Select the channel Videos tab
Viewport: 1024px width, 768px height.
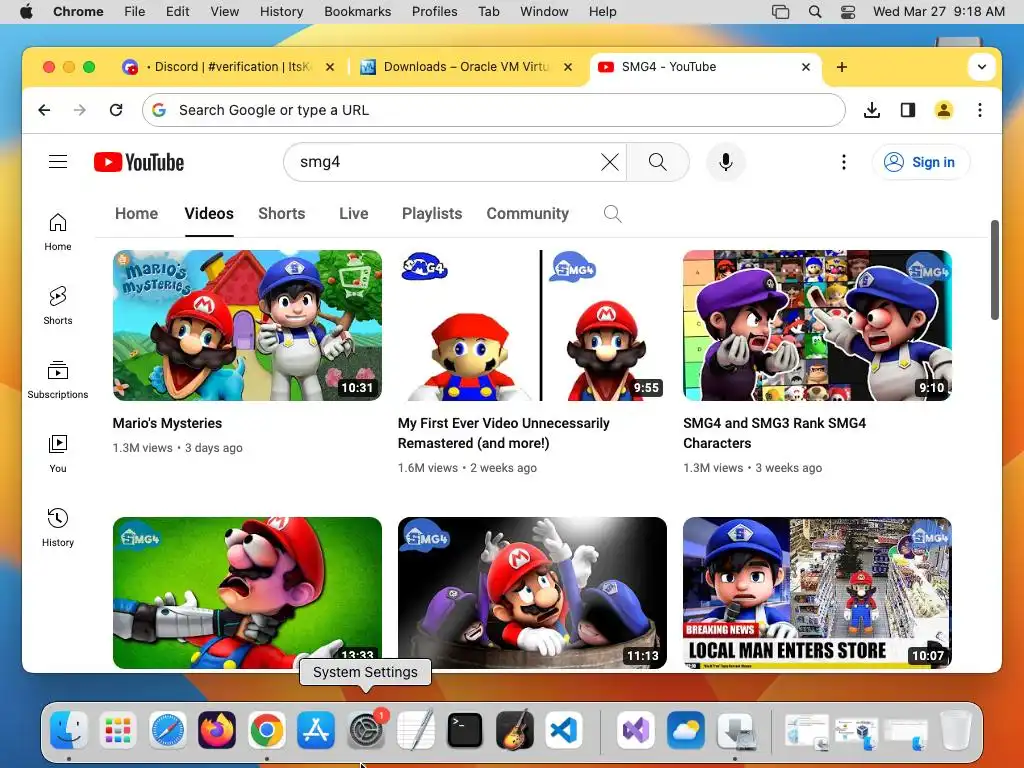coord(209,214)
